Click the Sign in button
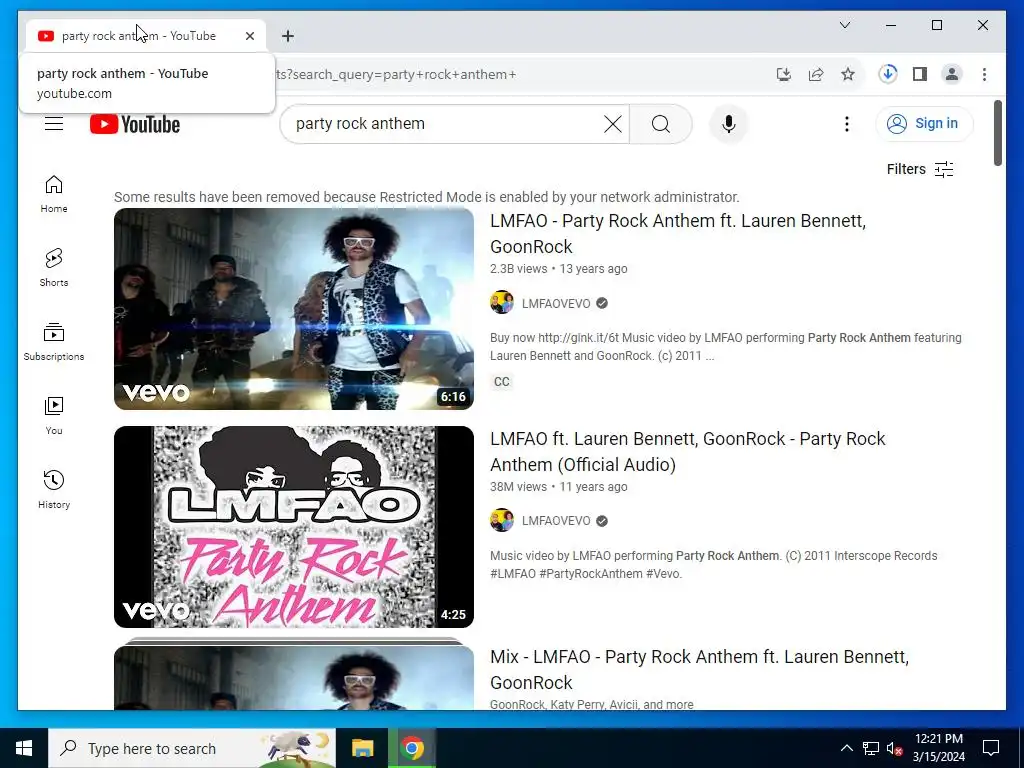Image resolution: width=1024 pixels, height=768 pixels. 924,123
